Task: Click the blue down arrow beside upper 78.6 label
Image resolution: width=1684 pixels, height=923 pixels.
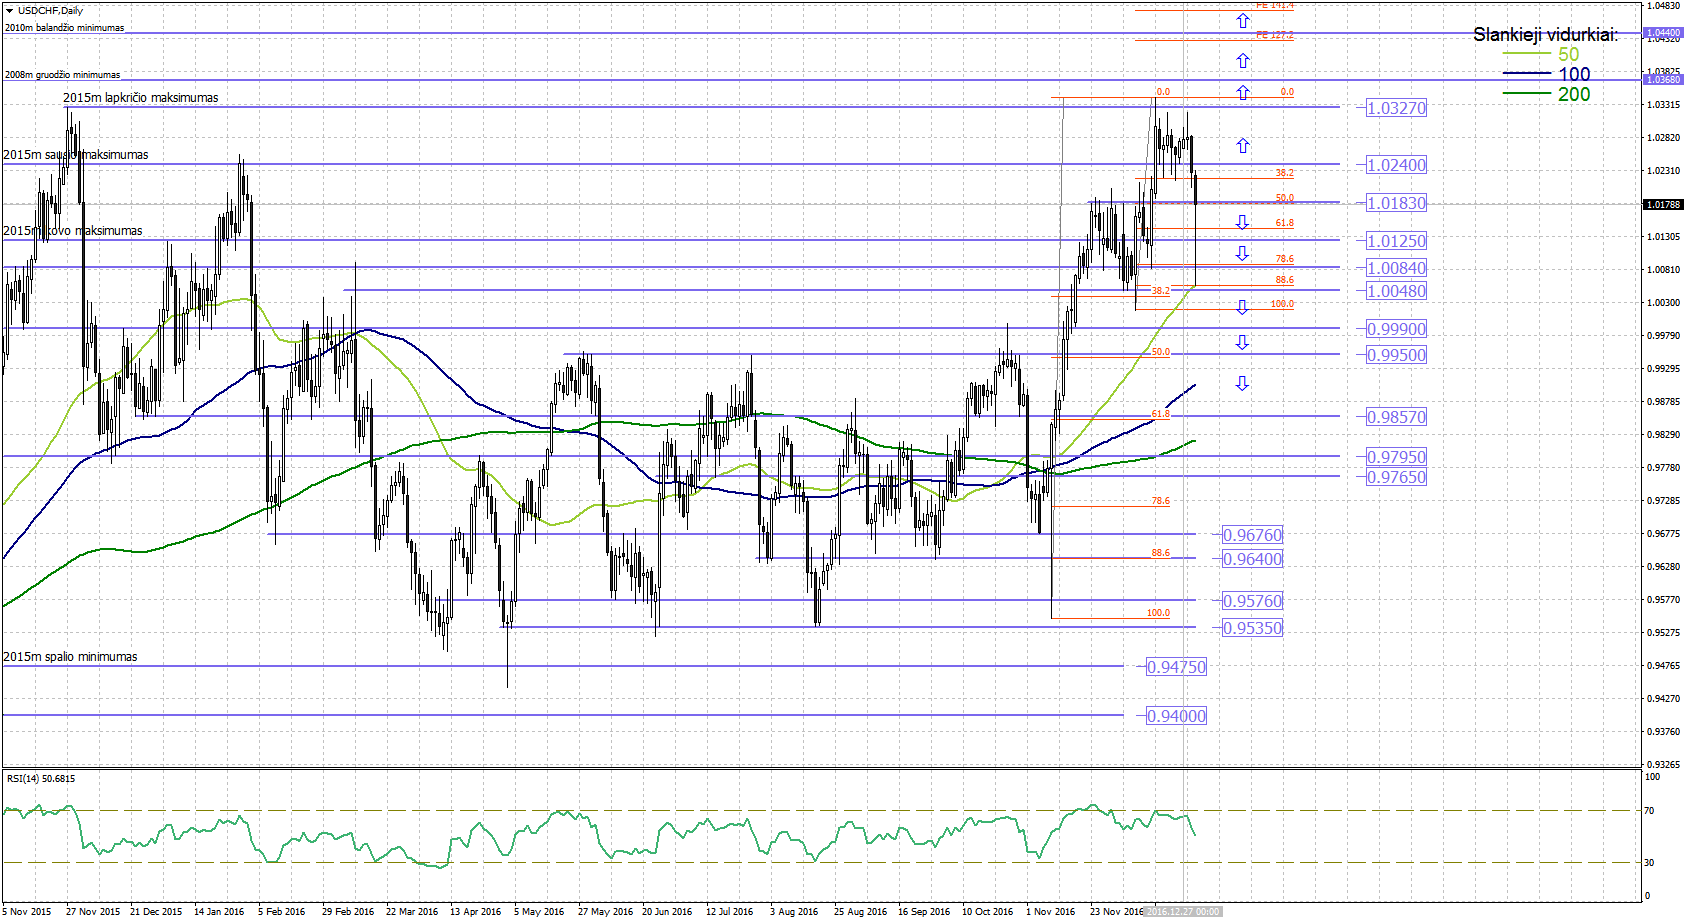Action: coord(1242,253)
